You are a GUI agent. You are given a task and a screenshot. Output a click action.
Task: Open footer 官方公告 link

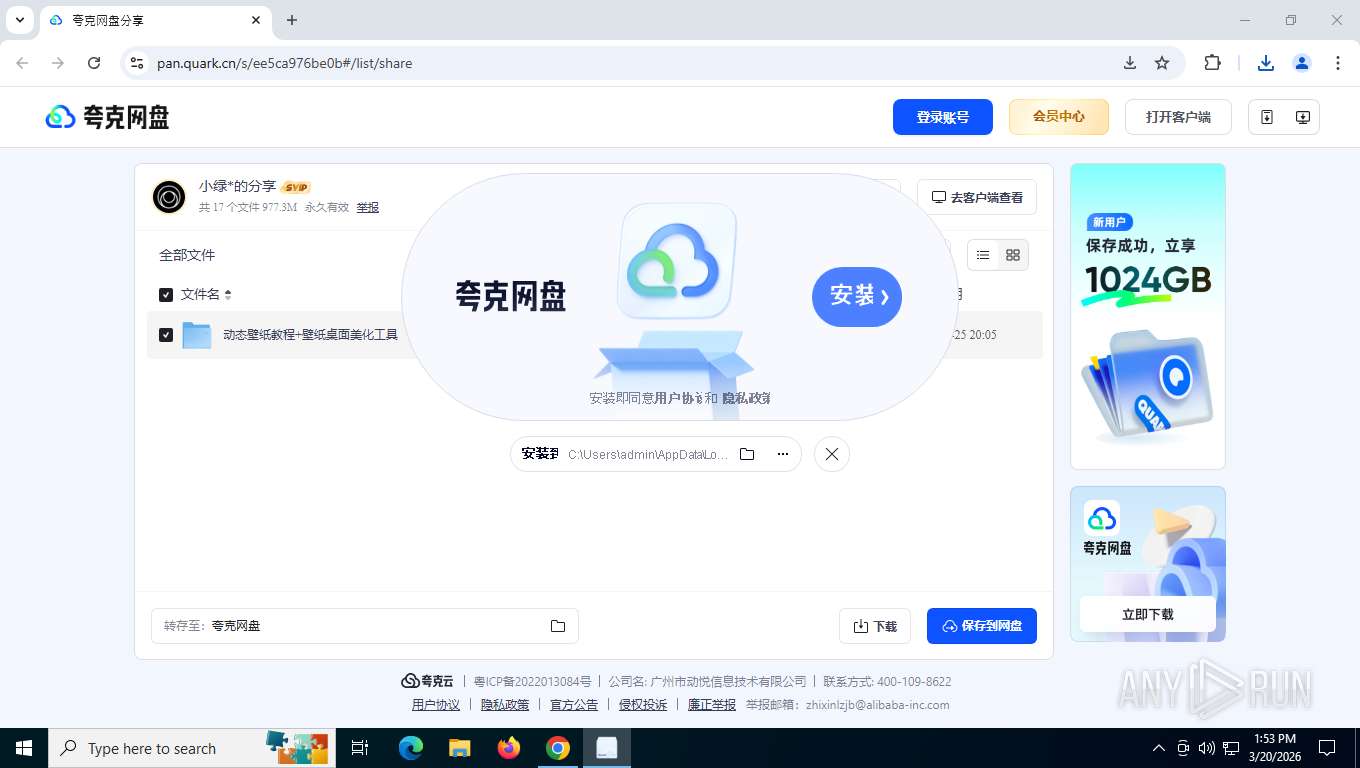pyautogui.click(x=574, y=705)
